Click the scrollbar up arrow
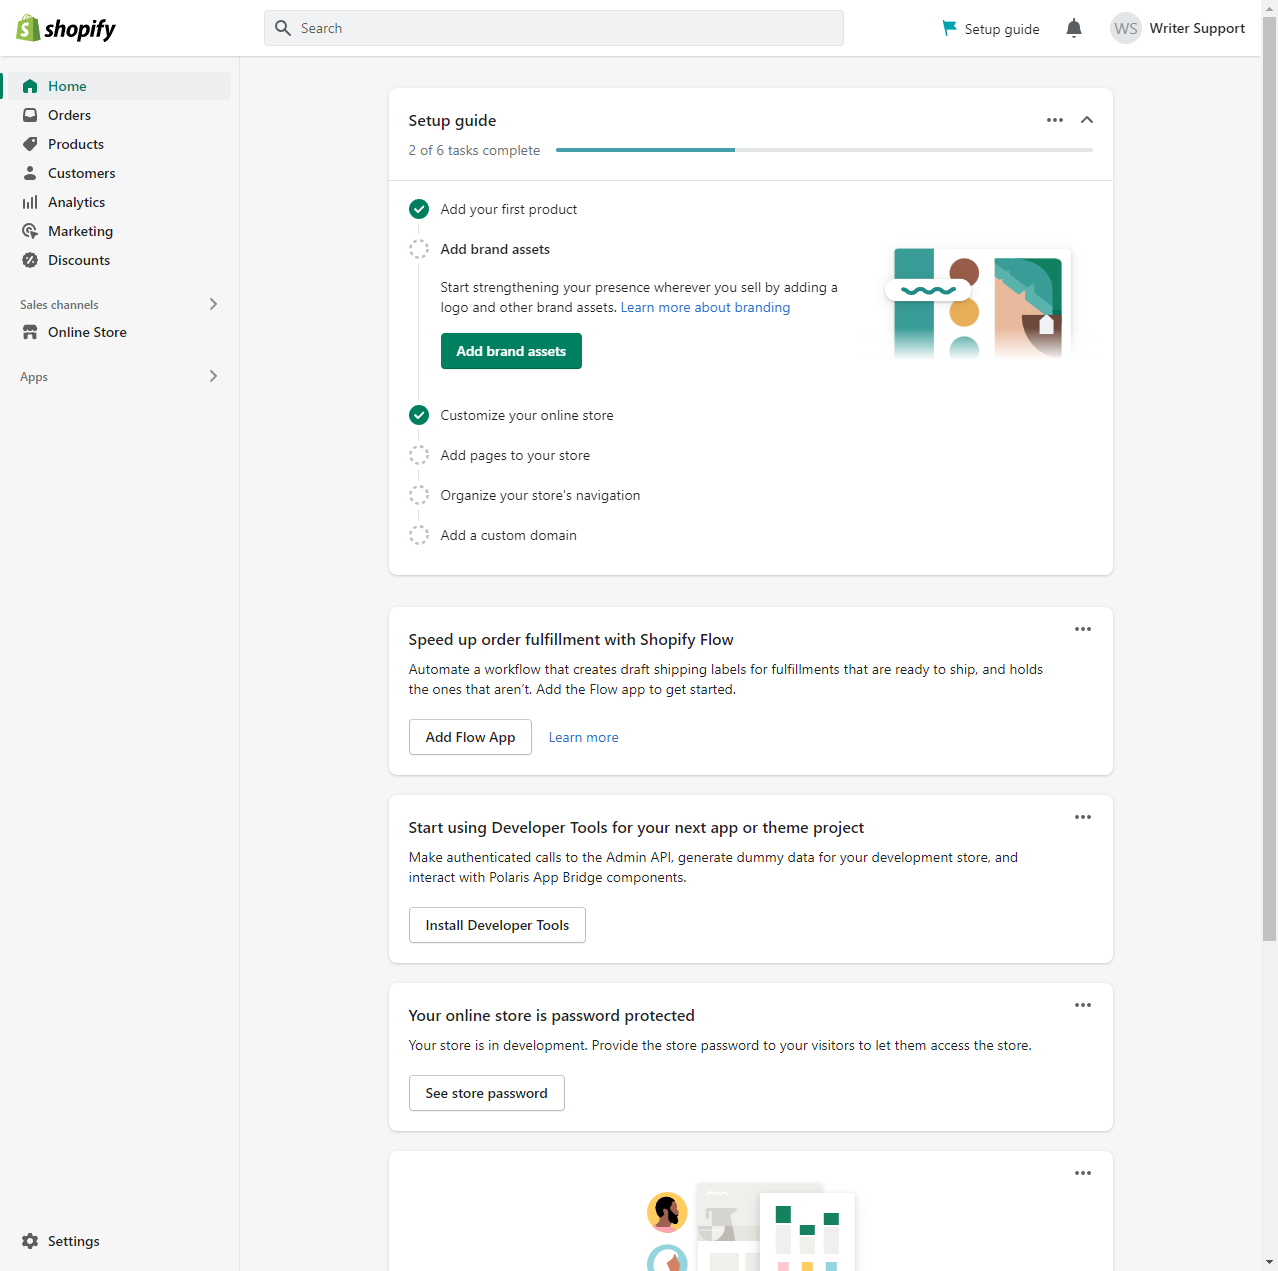The width and height of the screenshot is (1278, 1271). coord(1269,7)
